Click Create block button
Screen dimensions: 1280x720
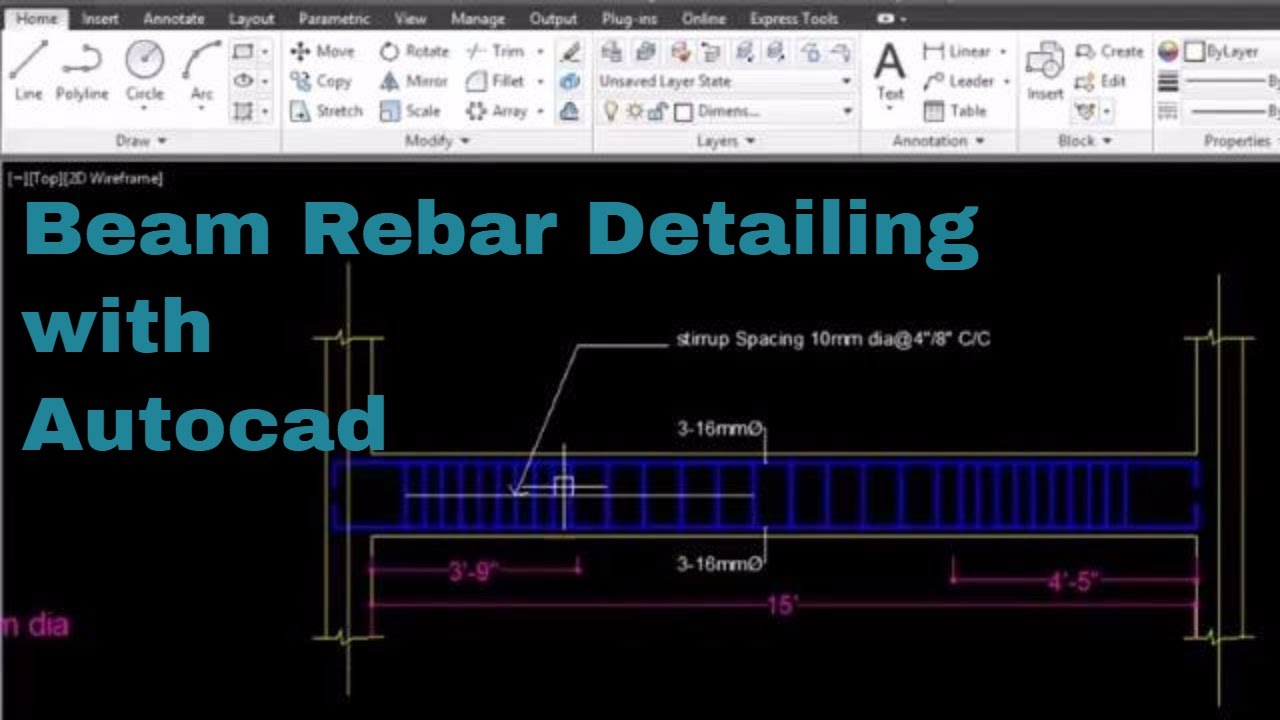pyautogui.click(x=1109, y=51)
